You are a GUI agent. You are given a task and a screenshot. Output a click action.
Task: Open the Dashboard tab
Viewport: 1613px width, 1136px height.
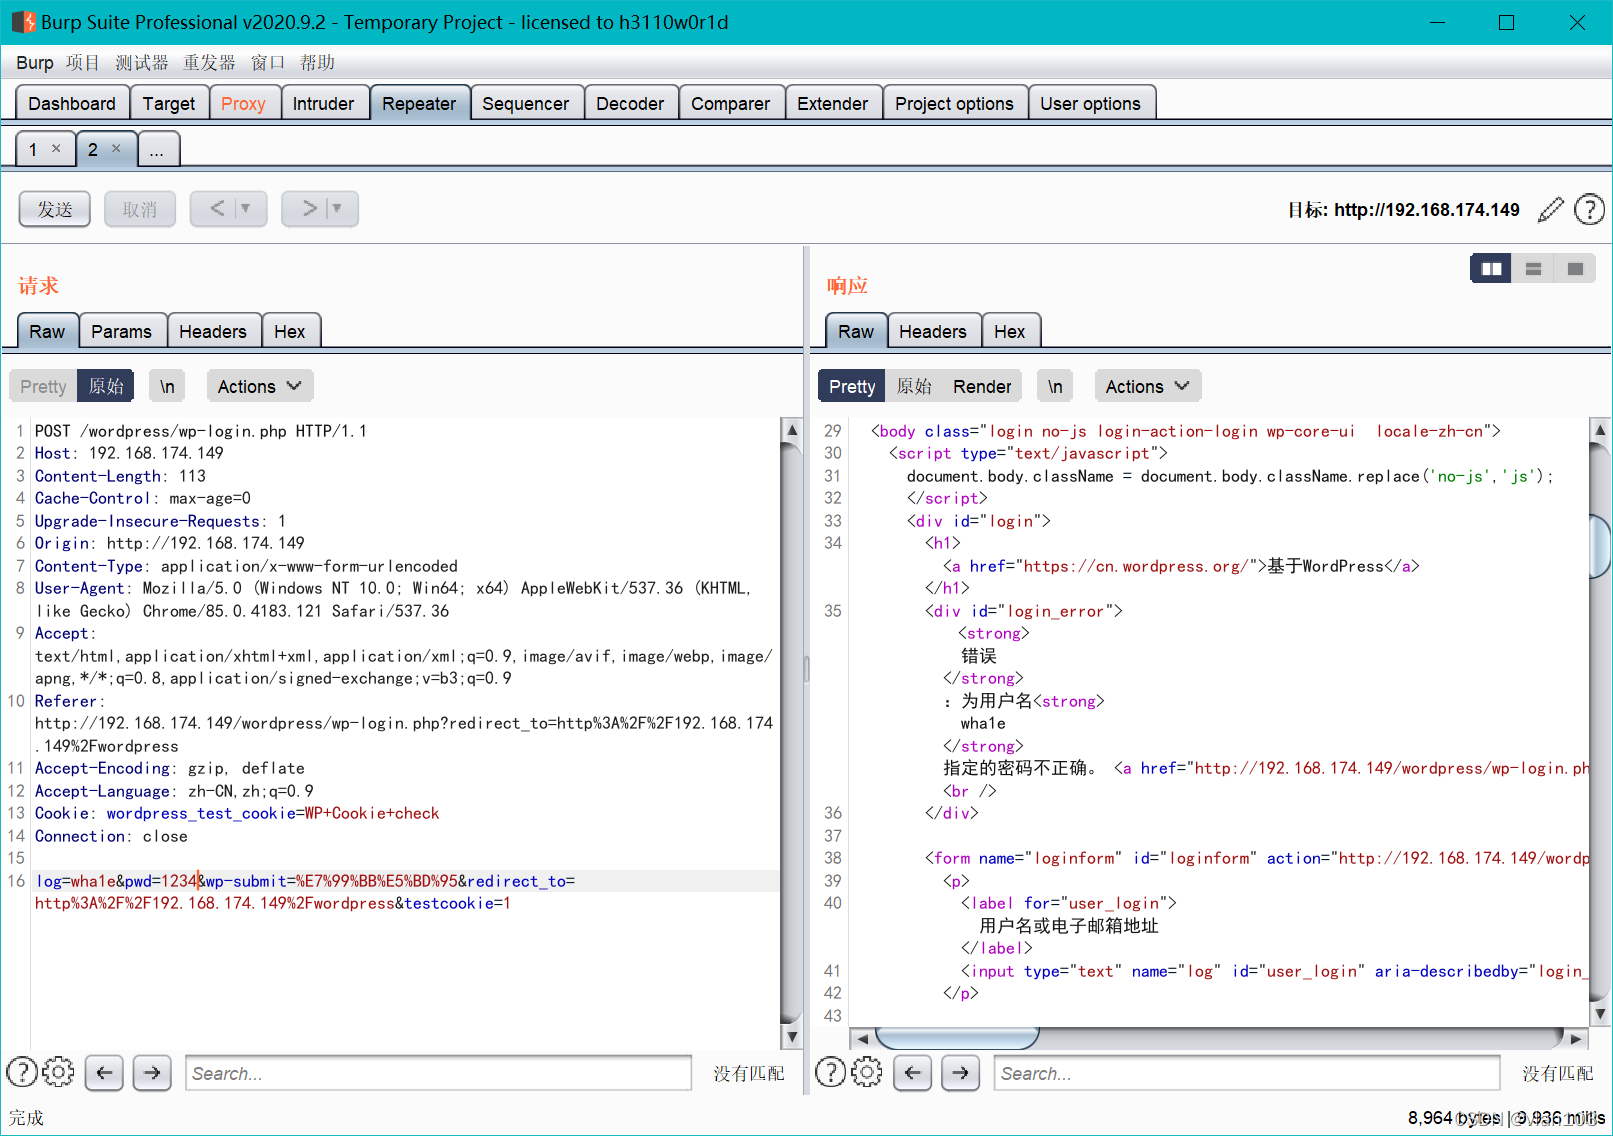tap(72, 104)
